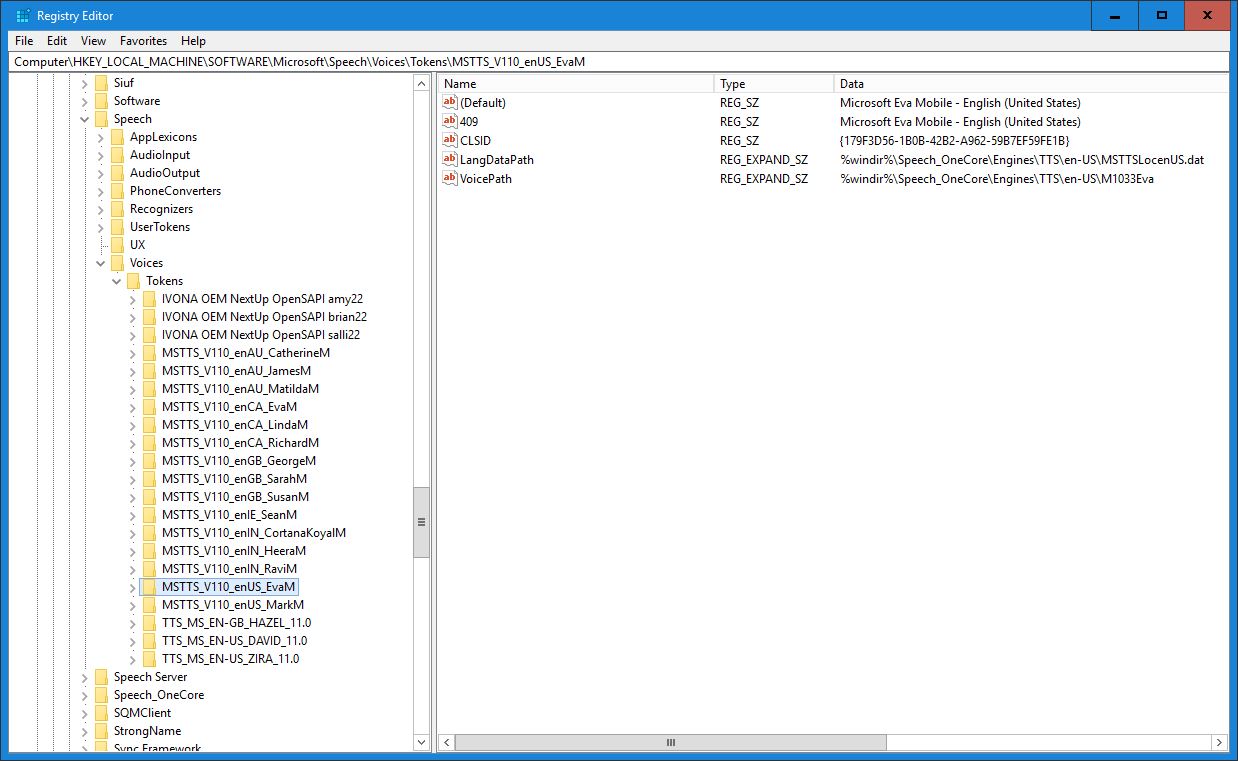This screenshot has width=1238, height=761.
Task: Click the UserTokens folder icon
Action: (x=118, y=227)
